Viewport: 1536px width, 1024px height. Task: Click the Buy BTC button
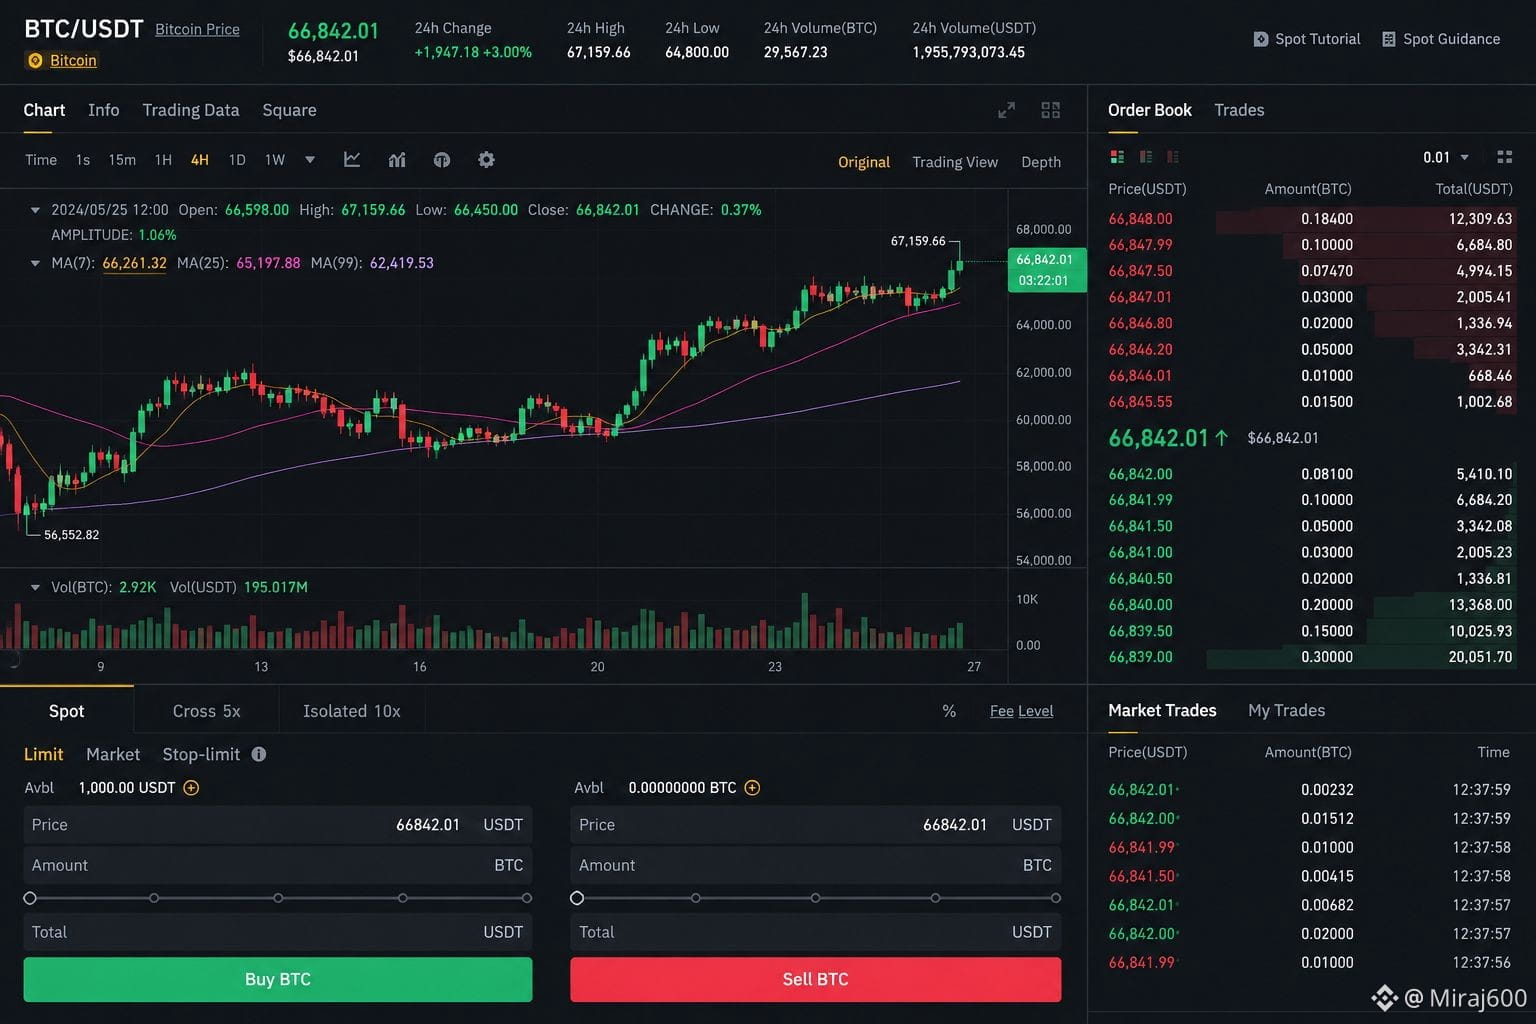[x=278, y=979]
